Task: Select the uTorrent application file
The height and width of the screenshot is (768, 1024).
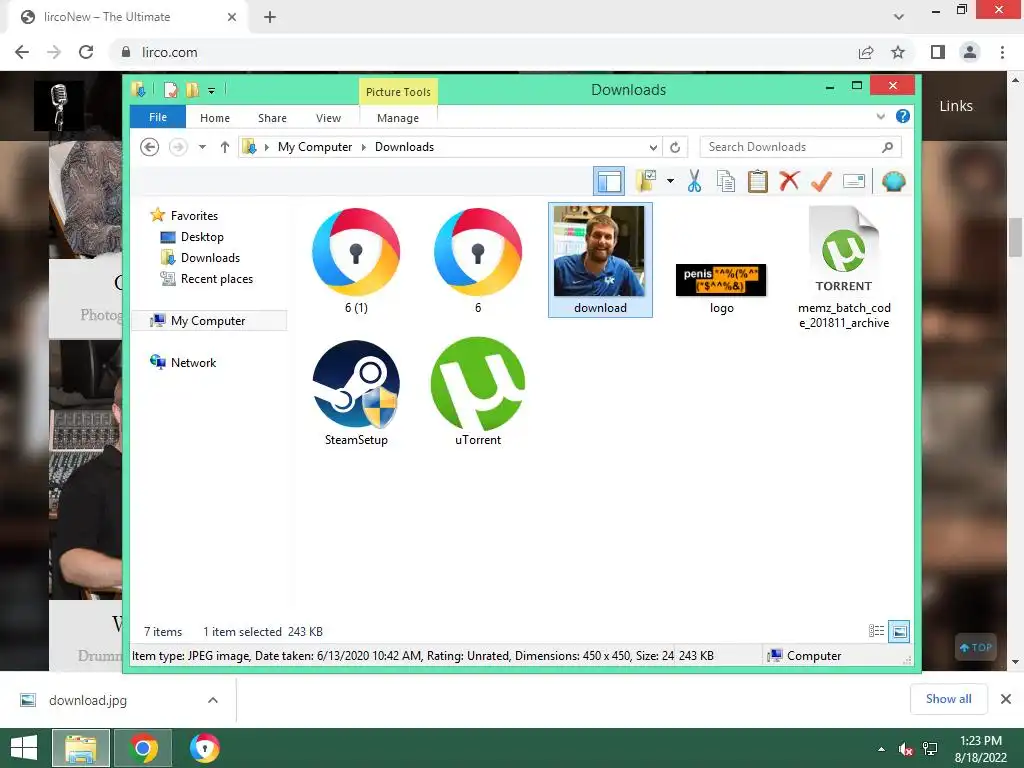Action: [x=478, y=393]
